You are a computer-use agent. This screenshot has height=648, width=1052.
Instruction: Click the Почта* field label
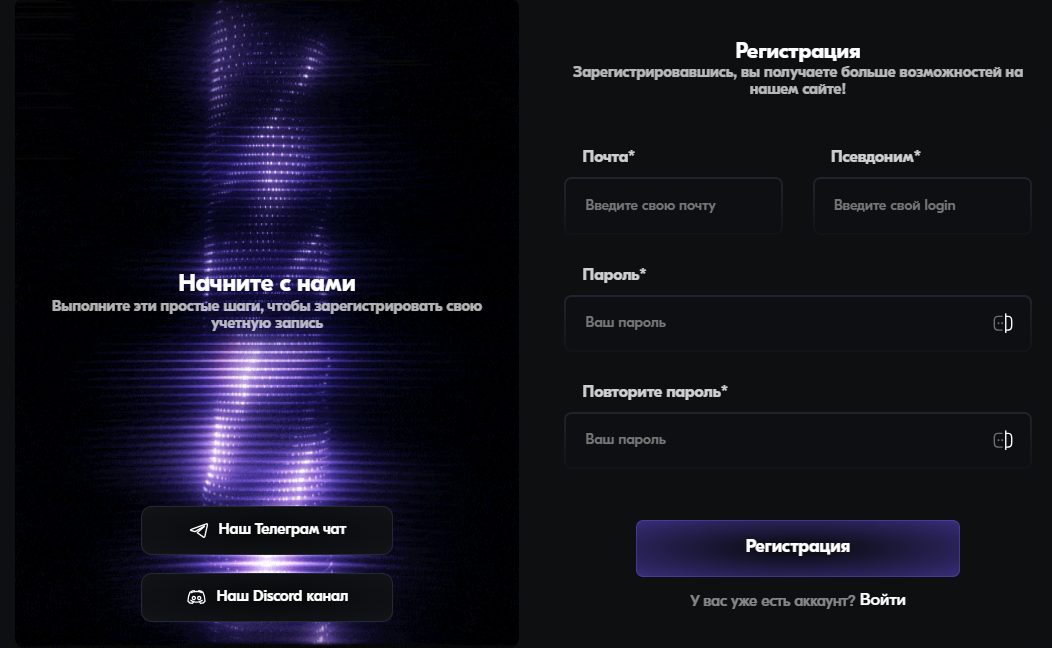coord(609,156)
